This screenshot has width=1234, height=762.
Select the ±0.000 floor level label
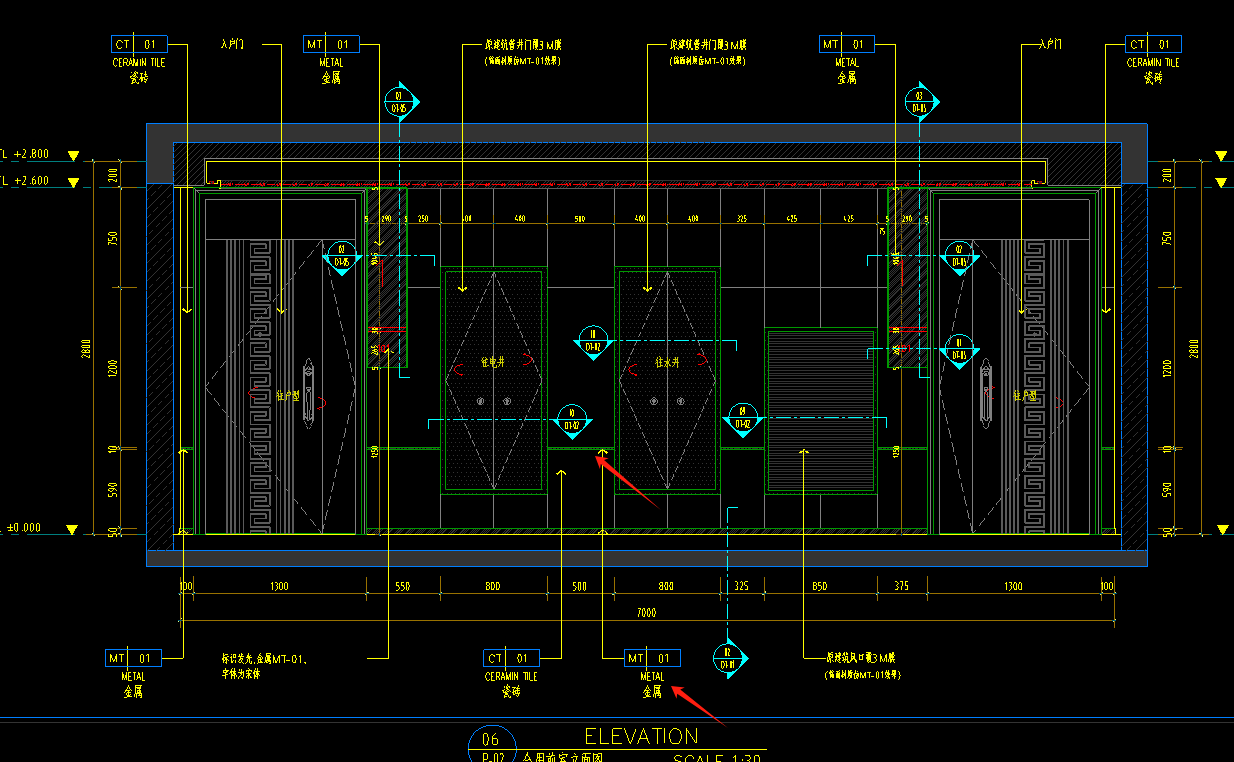24,528
